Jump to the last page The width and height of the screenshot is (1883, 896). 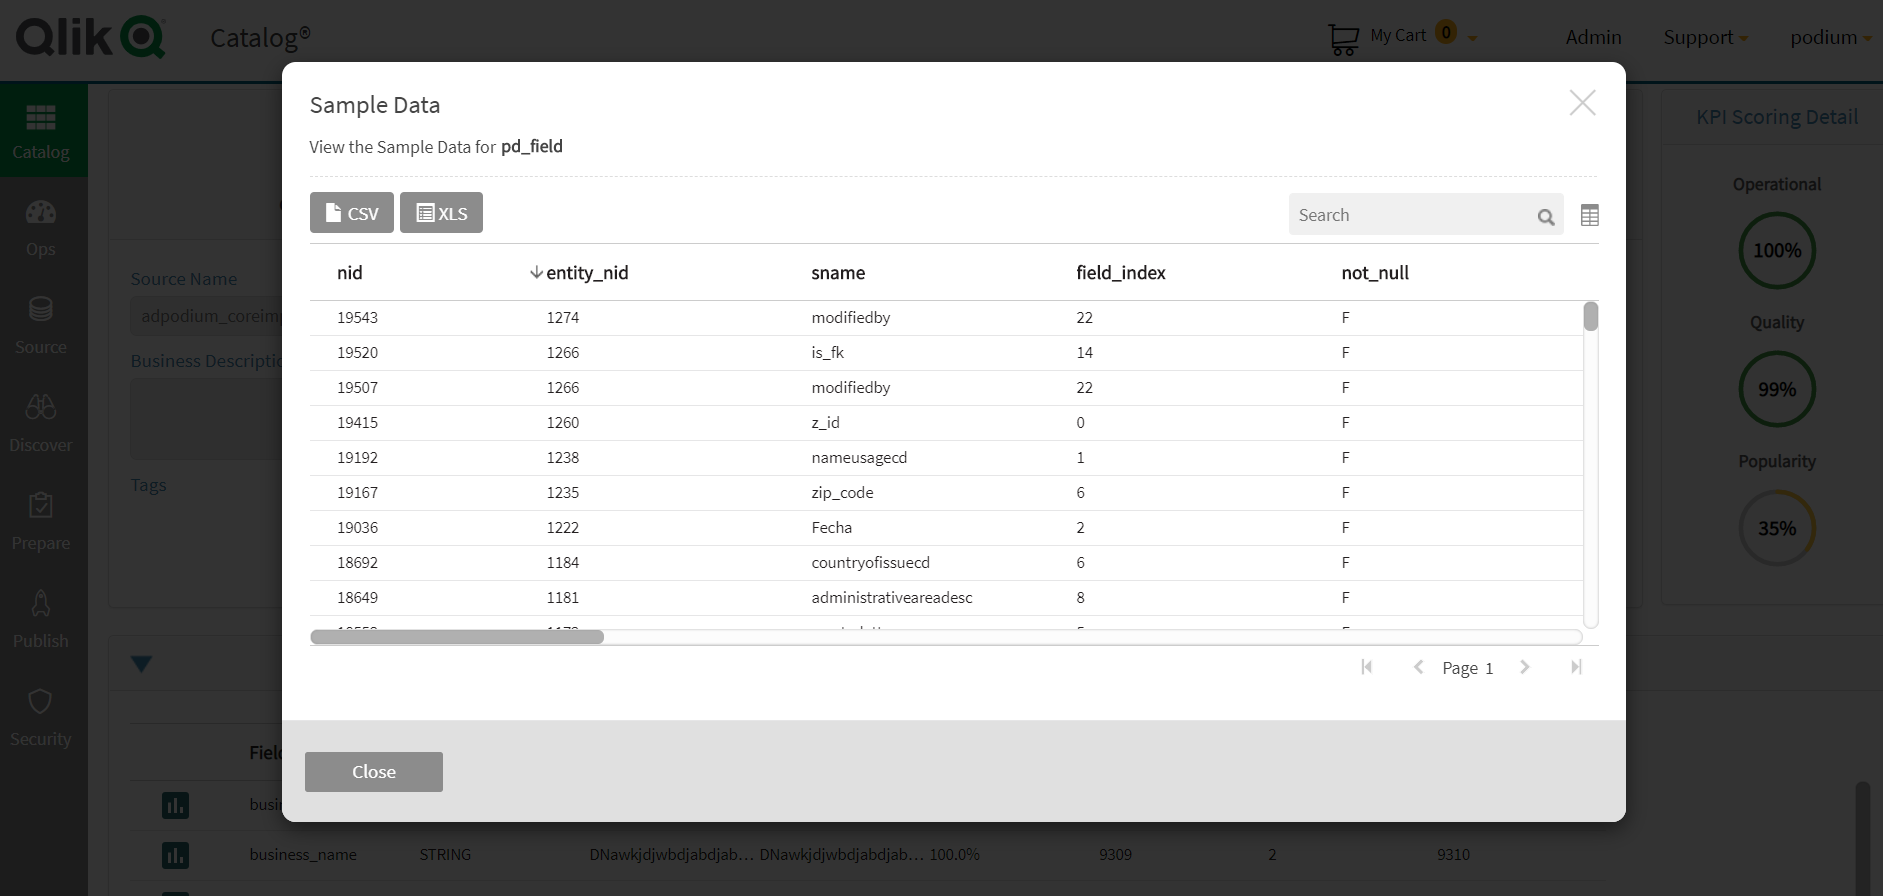(x=1576, y=667)
